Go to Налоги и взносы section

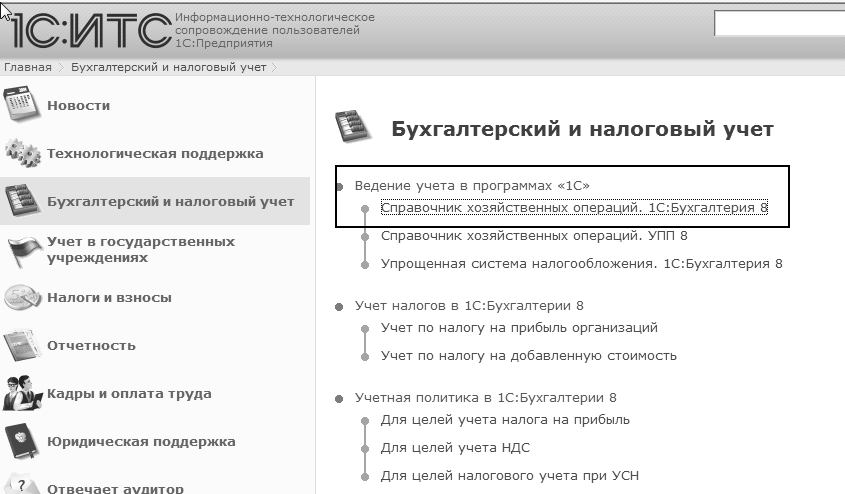click(109, 297)
